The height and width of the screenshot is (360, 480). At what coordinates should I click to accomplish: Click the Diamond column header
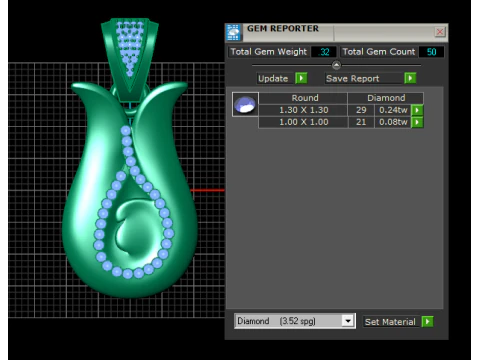[386, 98]
